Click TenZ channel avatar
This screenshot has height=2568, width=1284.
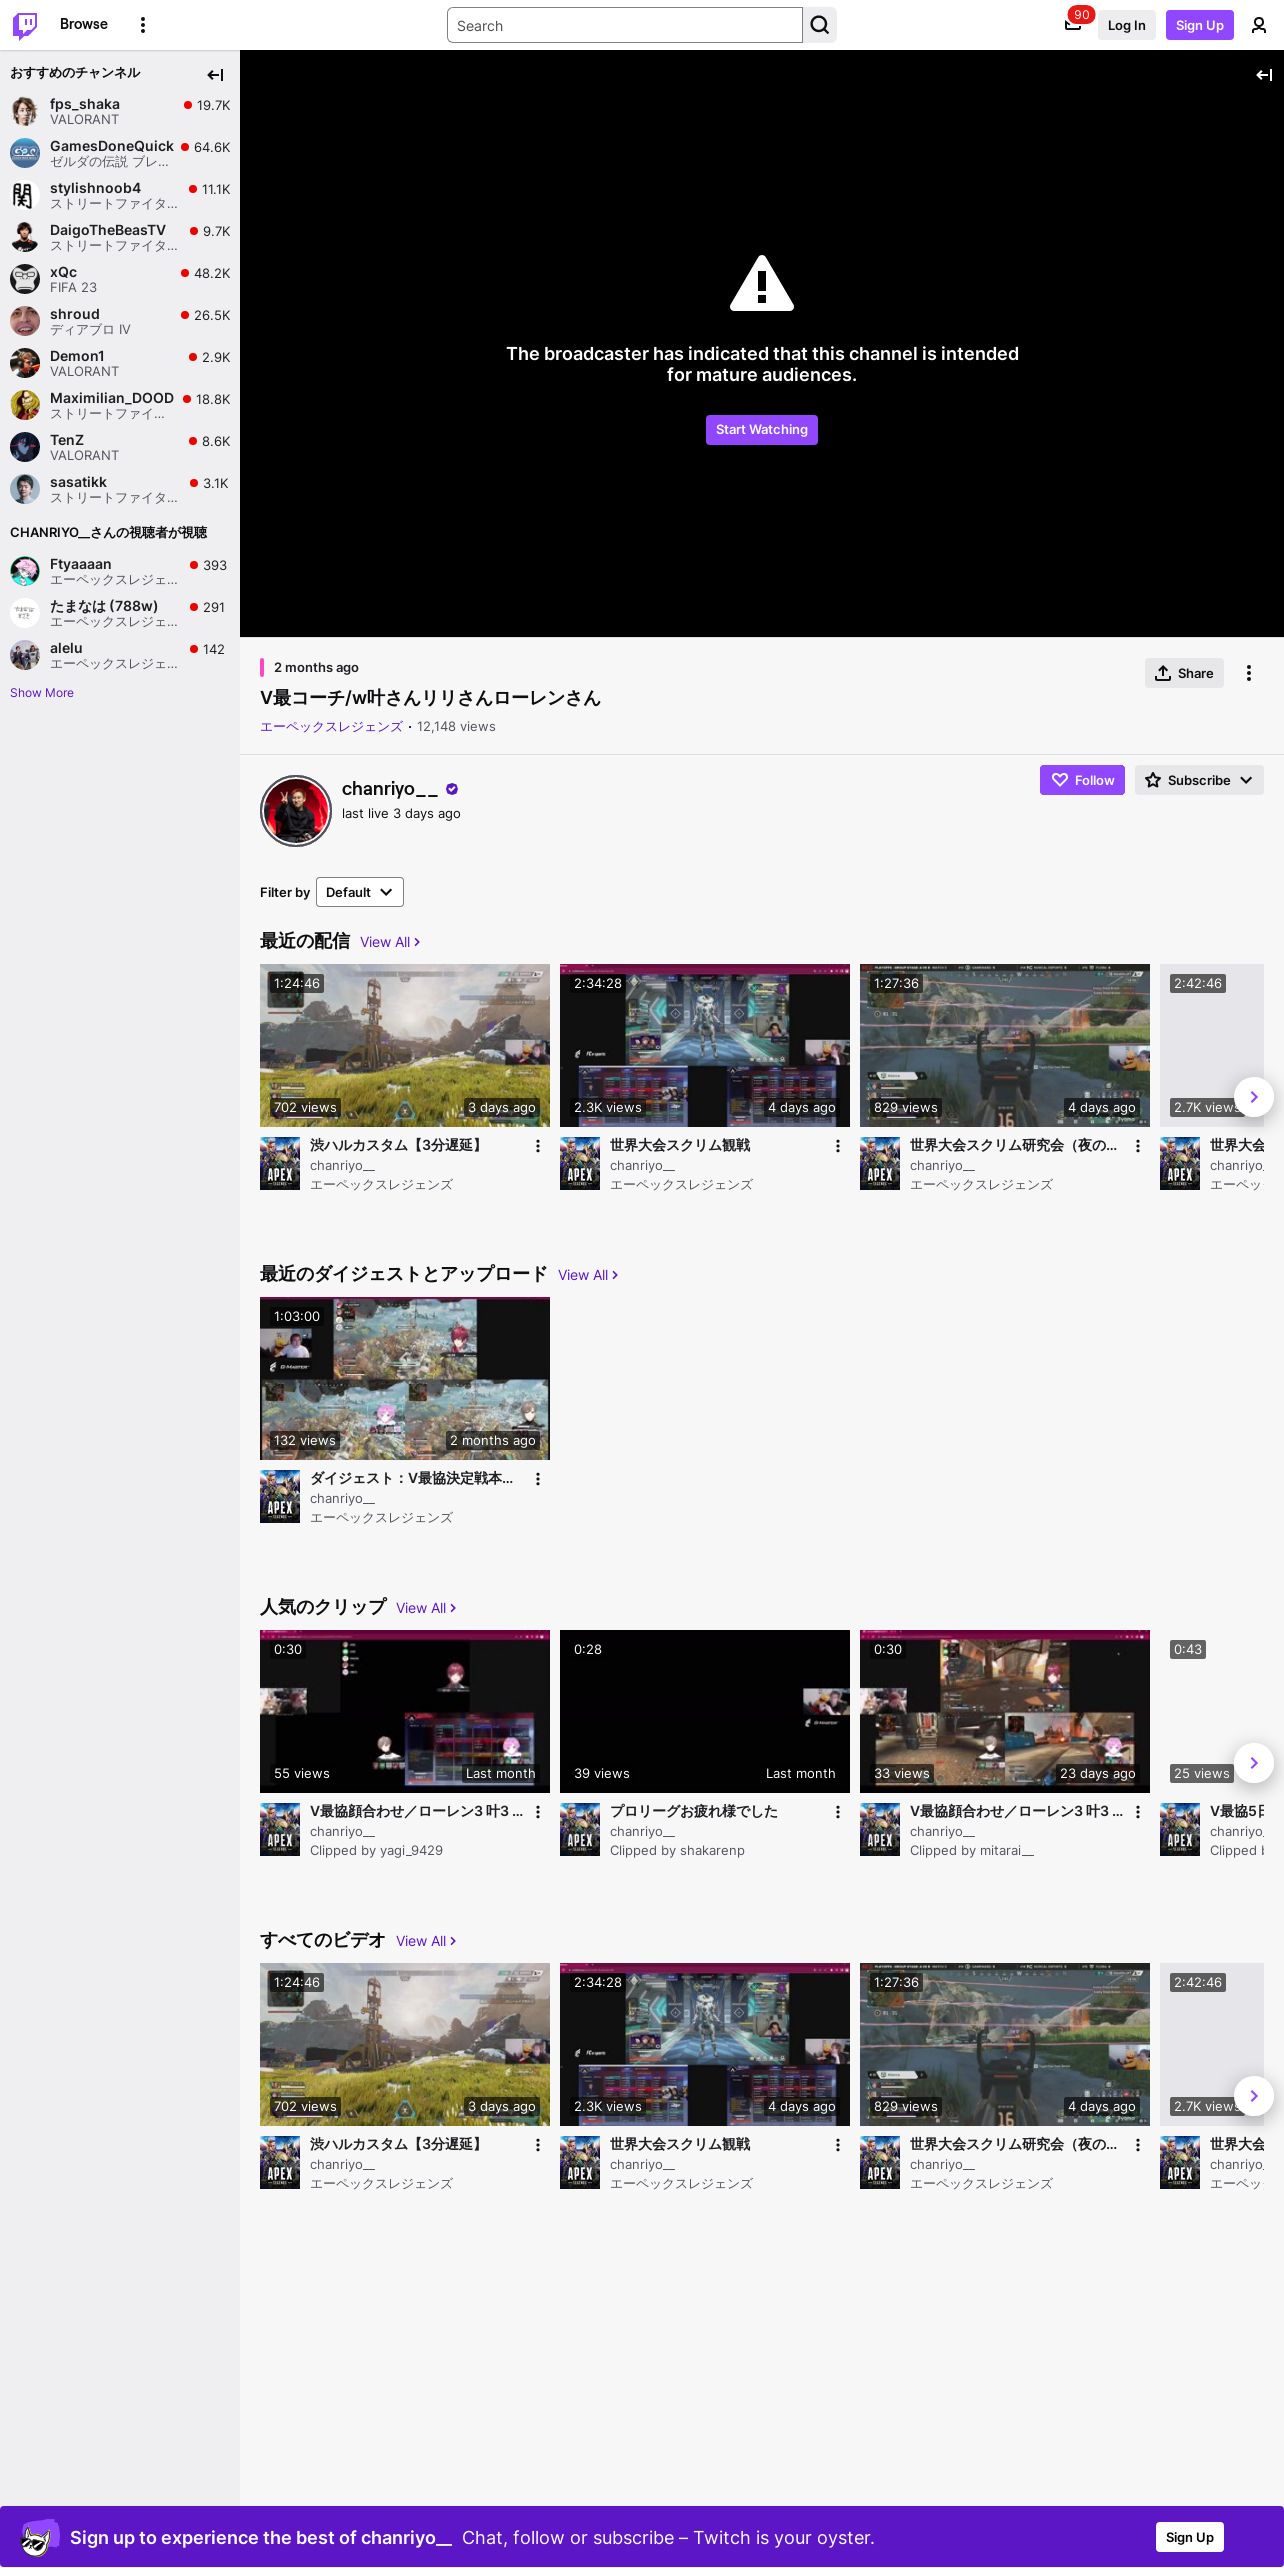click(25, 447)
